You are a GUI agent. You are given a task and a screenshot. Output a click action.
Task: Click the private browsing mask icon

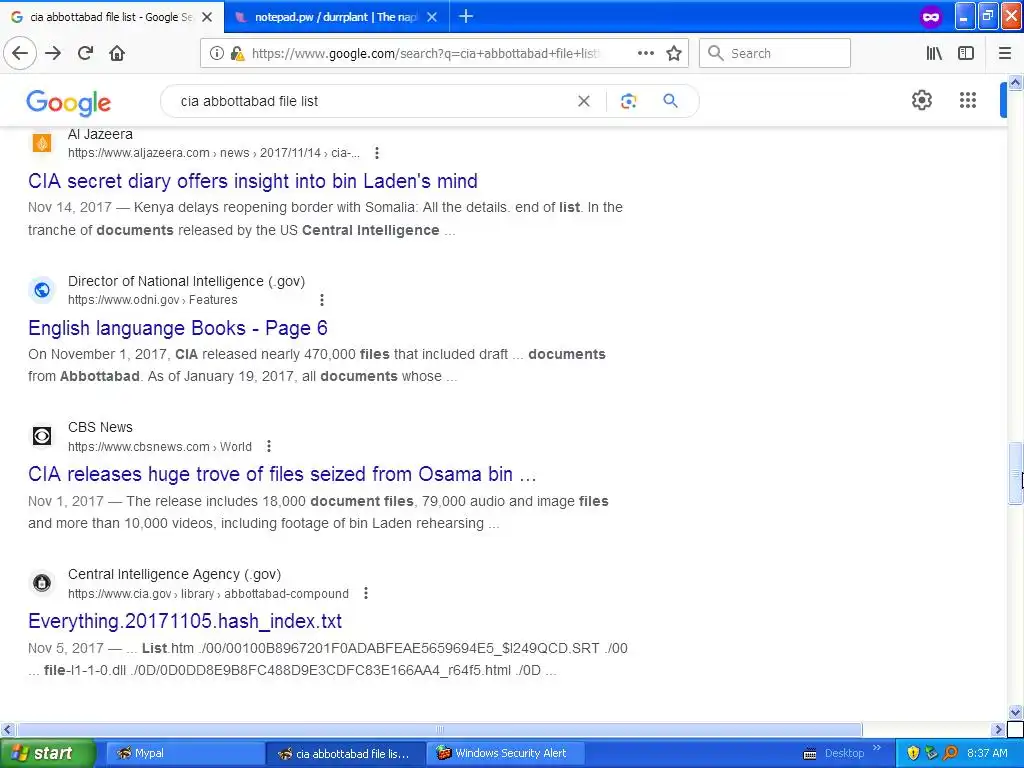[931, 17]
